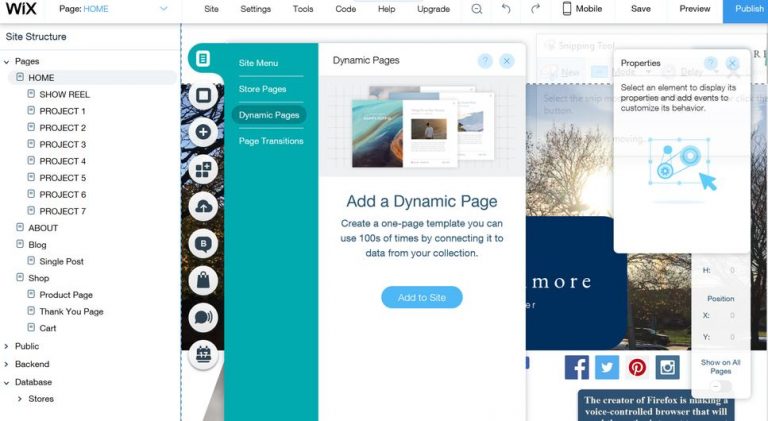
Task: Open the Code menu
Action: click(x=346, y=9)
